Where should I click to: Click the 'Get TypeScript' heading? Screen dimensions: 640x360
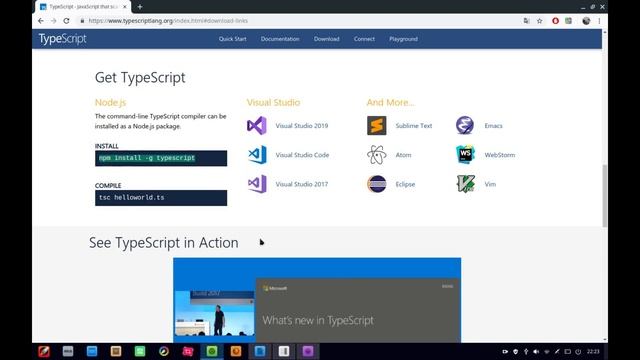[140, 78]
